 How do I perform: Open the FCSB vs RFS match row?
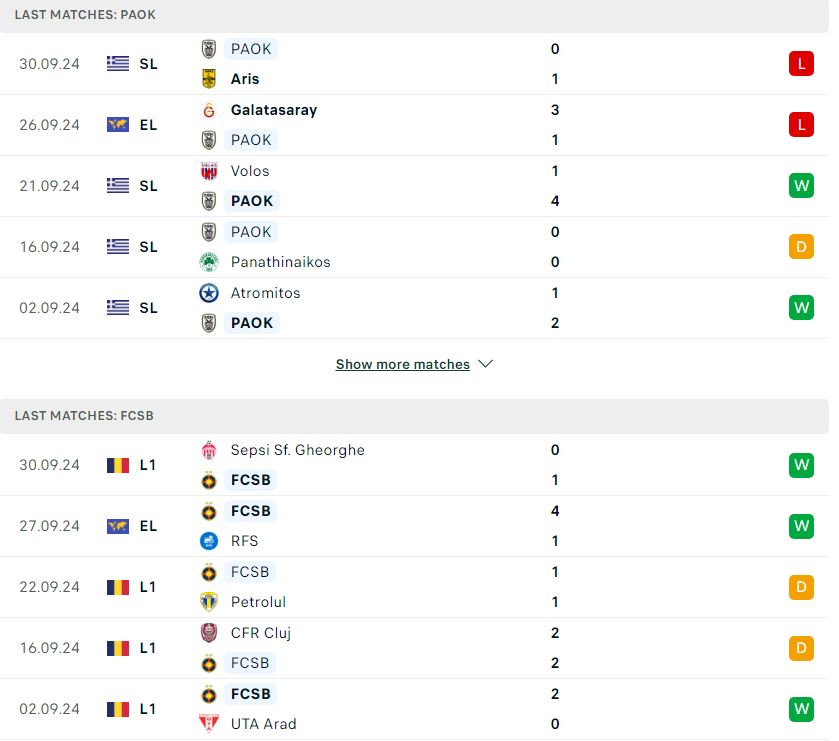coord(414,526)
